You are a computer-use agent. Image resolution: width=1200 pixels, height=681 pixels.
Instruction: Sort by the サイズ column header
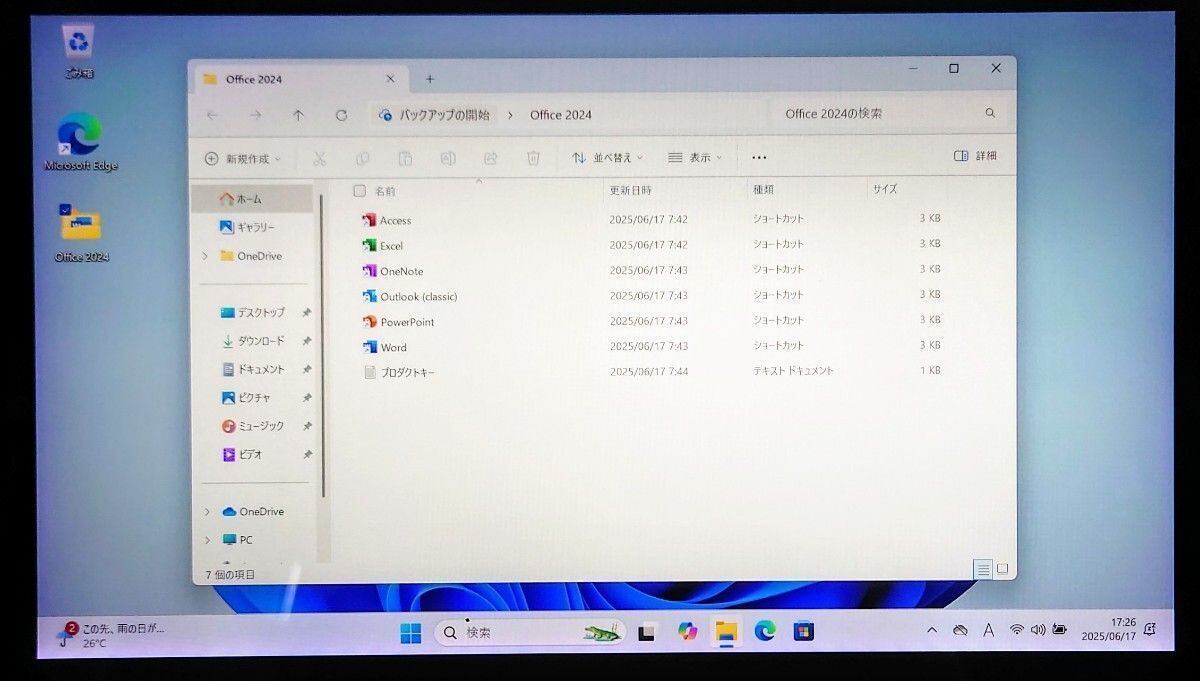click(x=885, y=188)
